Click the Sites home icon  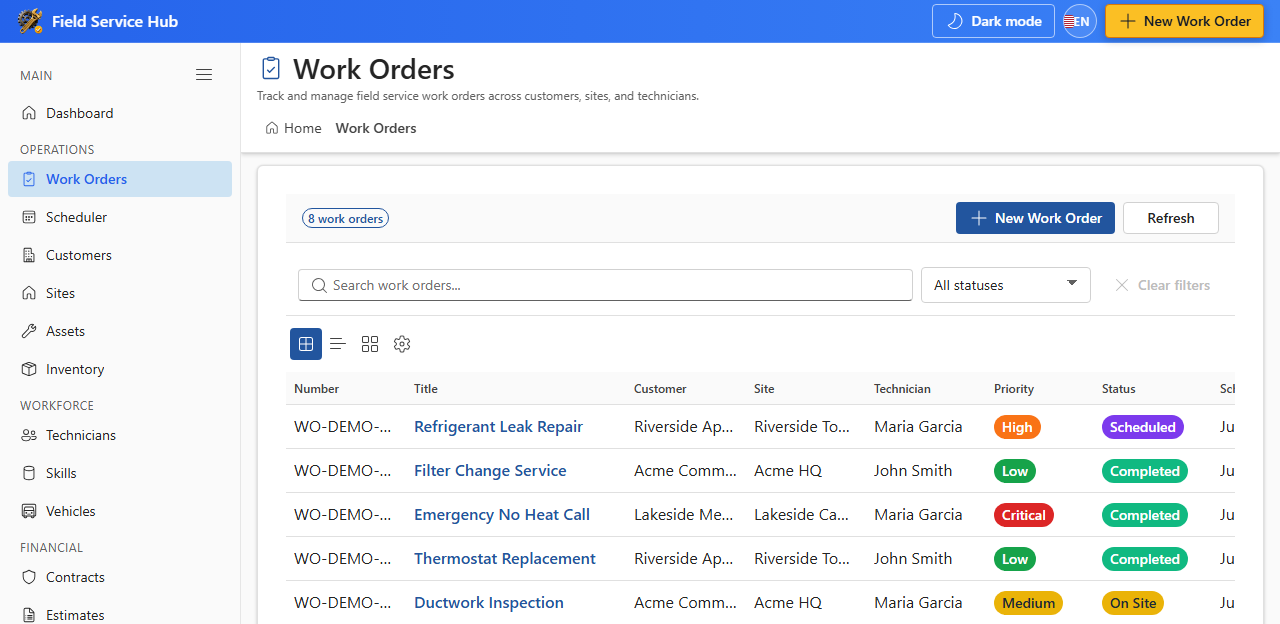tap(29, 293)
